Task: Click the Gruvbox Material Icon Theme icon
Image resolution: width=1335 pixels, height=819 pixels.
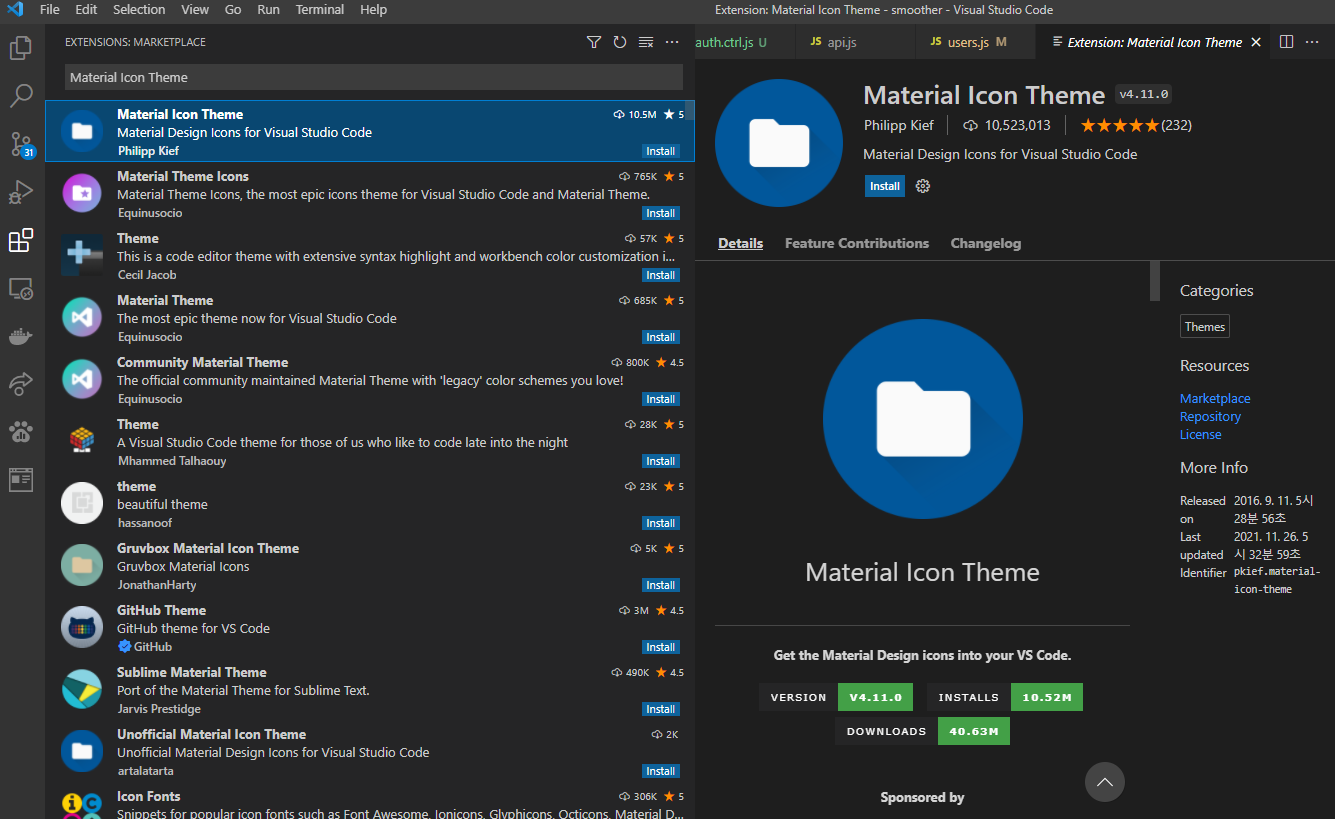Action: (82, 565)
